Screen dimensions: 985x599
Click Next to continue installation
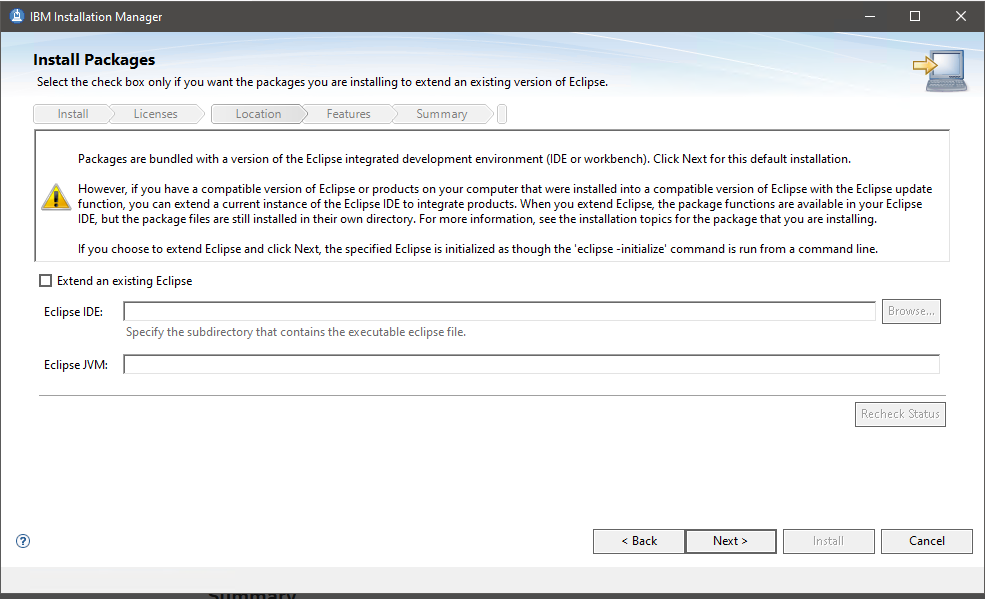[x=730, y=541]
